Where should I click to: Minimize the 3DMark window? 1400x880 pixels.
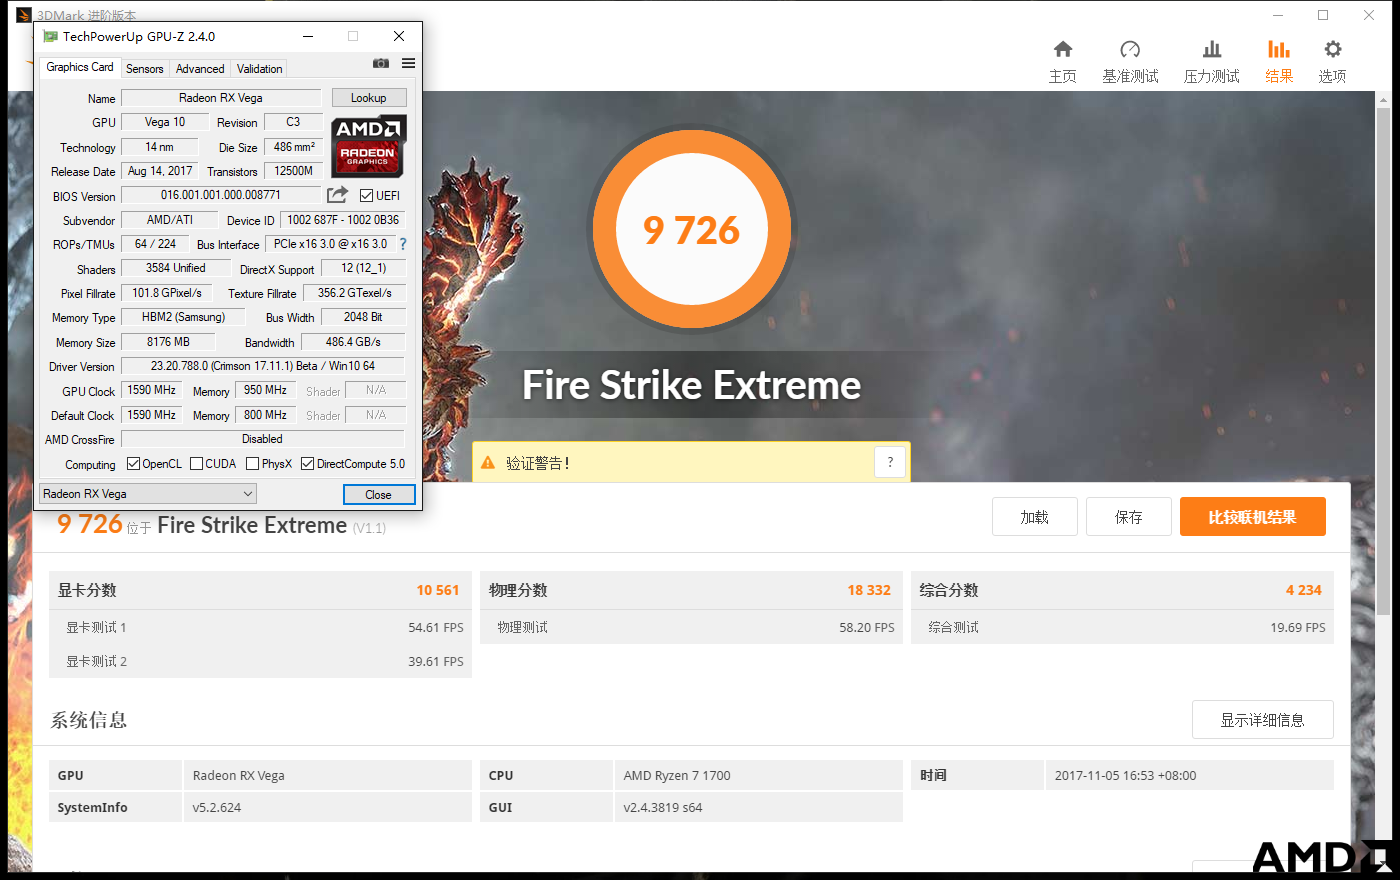tap(1277, 15)
